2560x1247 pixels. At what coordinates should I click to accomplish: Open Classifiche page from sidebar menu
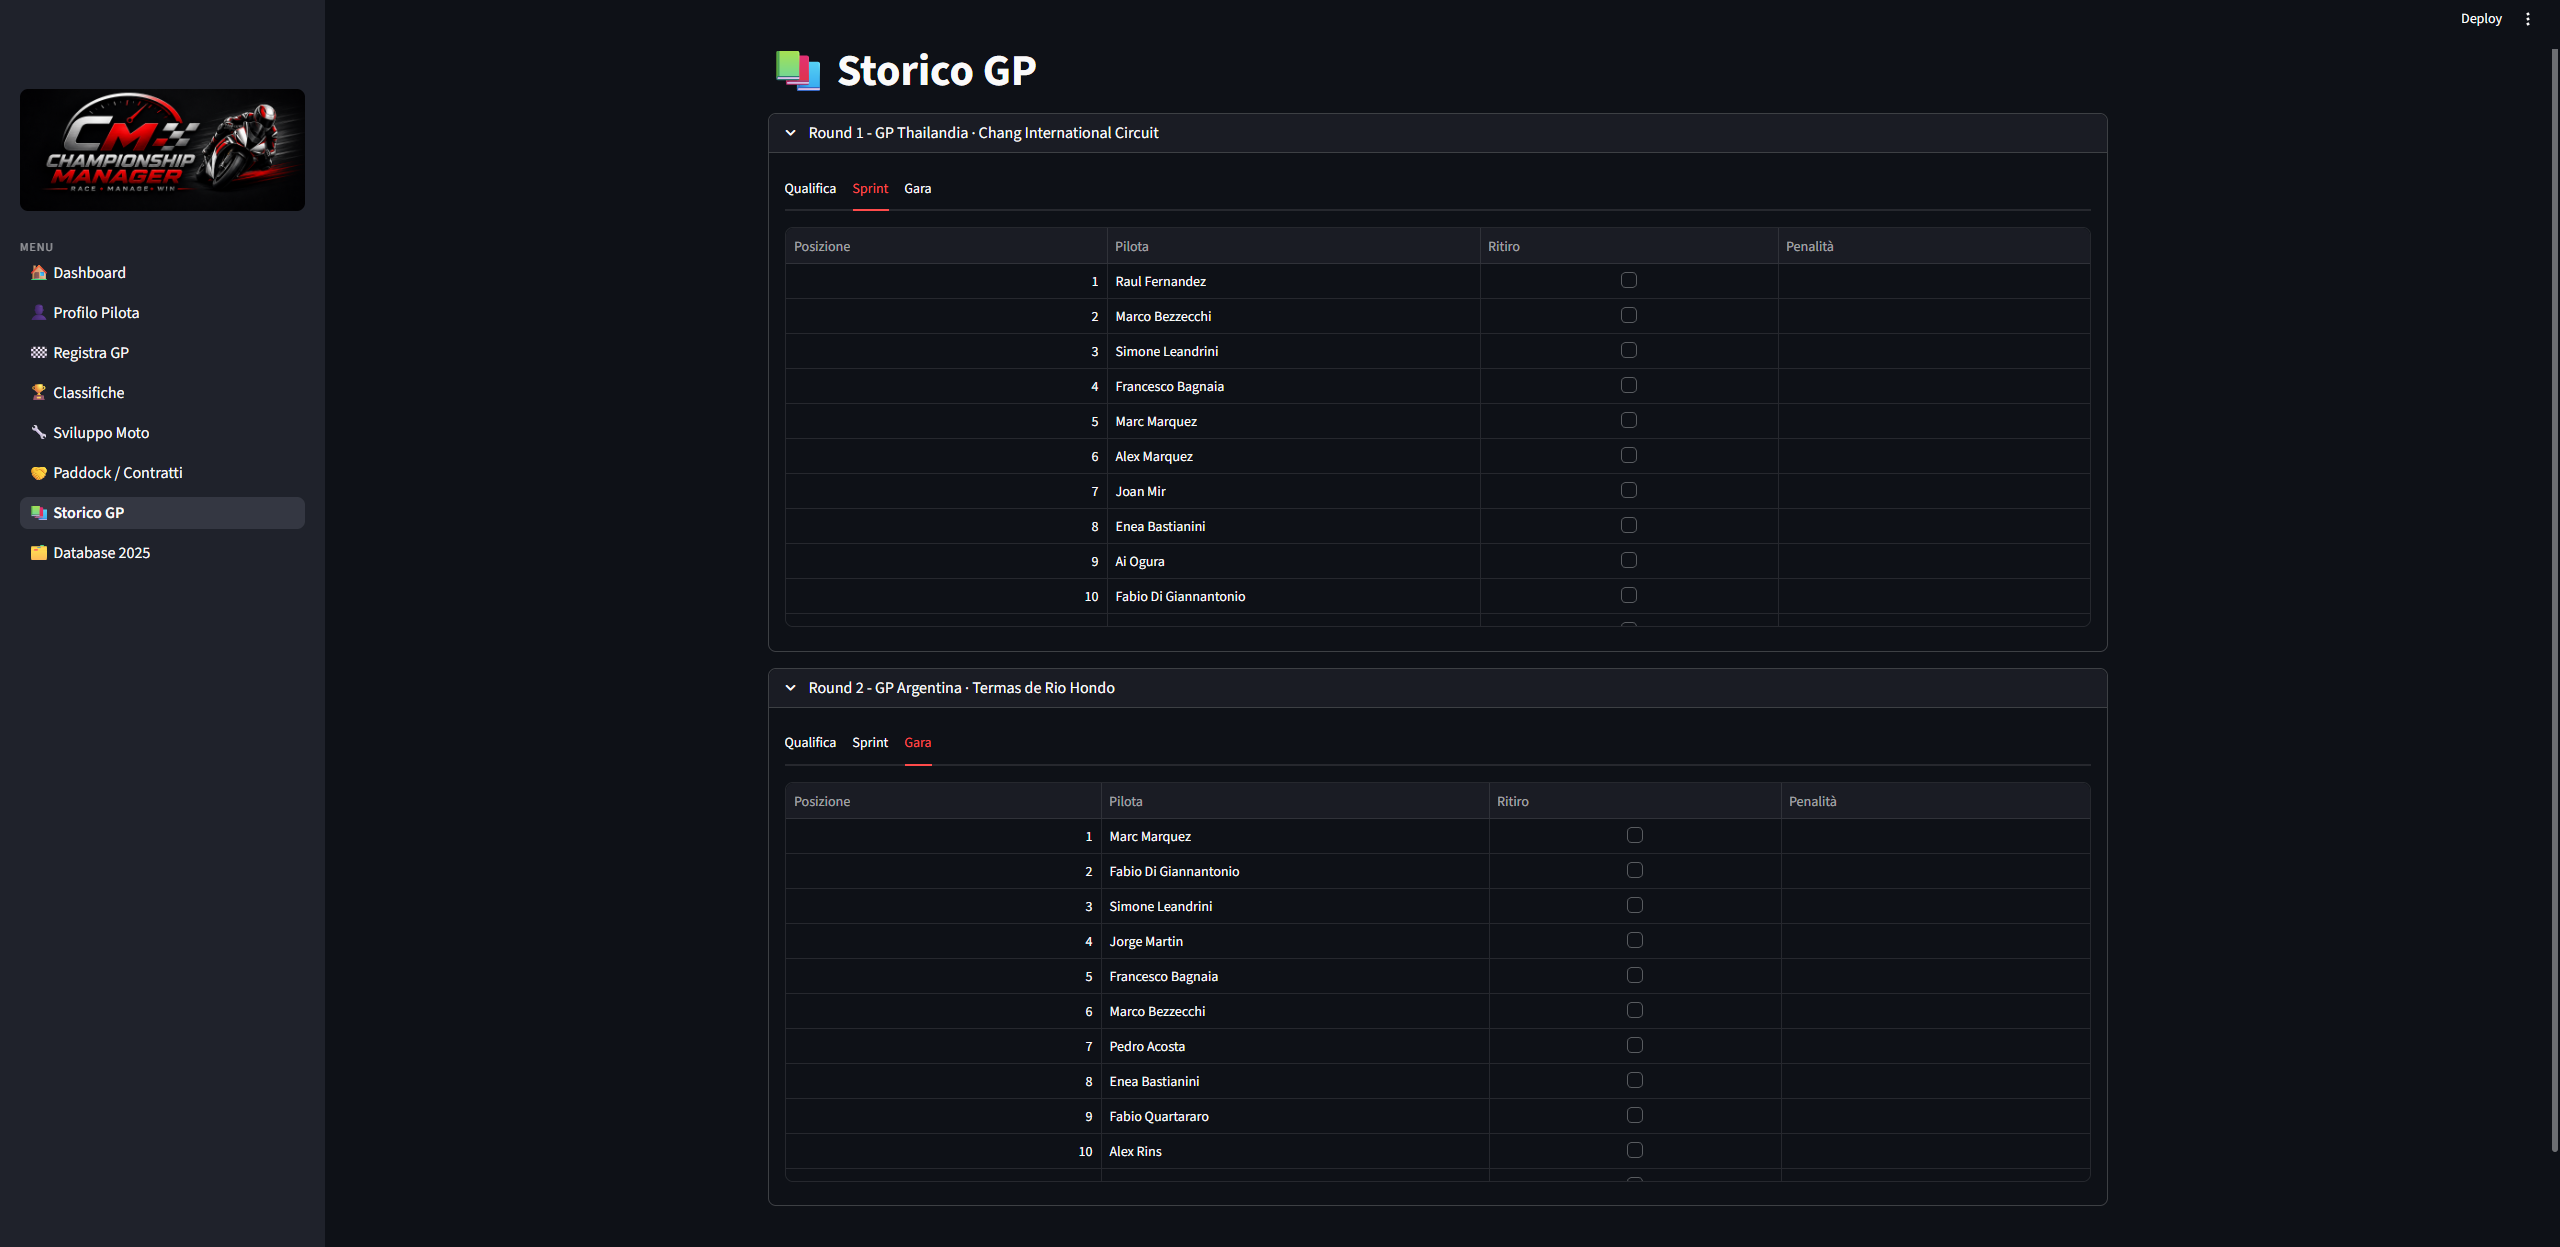coord(162,393)
